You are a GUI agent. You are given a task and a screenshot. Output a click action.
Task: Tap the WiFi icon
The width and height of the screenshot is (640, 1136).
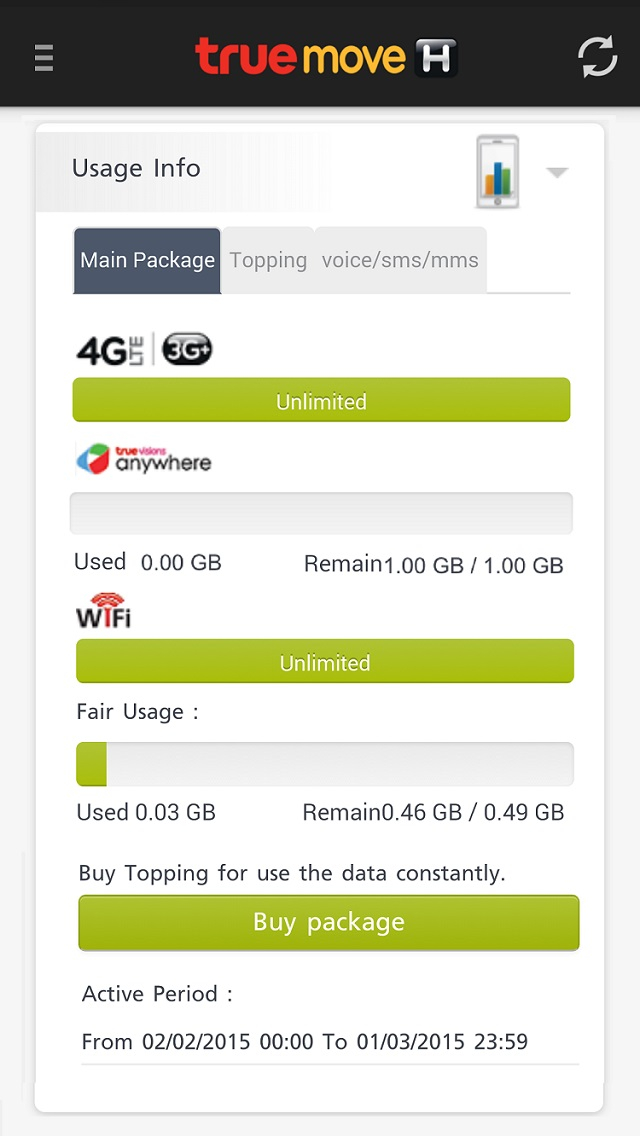pyautogui.click(x=103, y=611)
